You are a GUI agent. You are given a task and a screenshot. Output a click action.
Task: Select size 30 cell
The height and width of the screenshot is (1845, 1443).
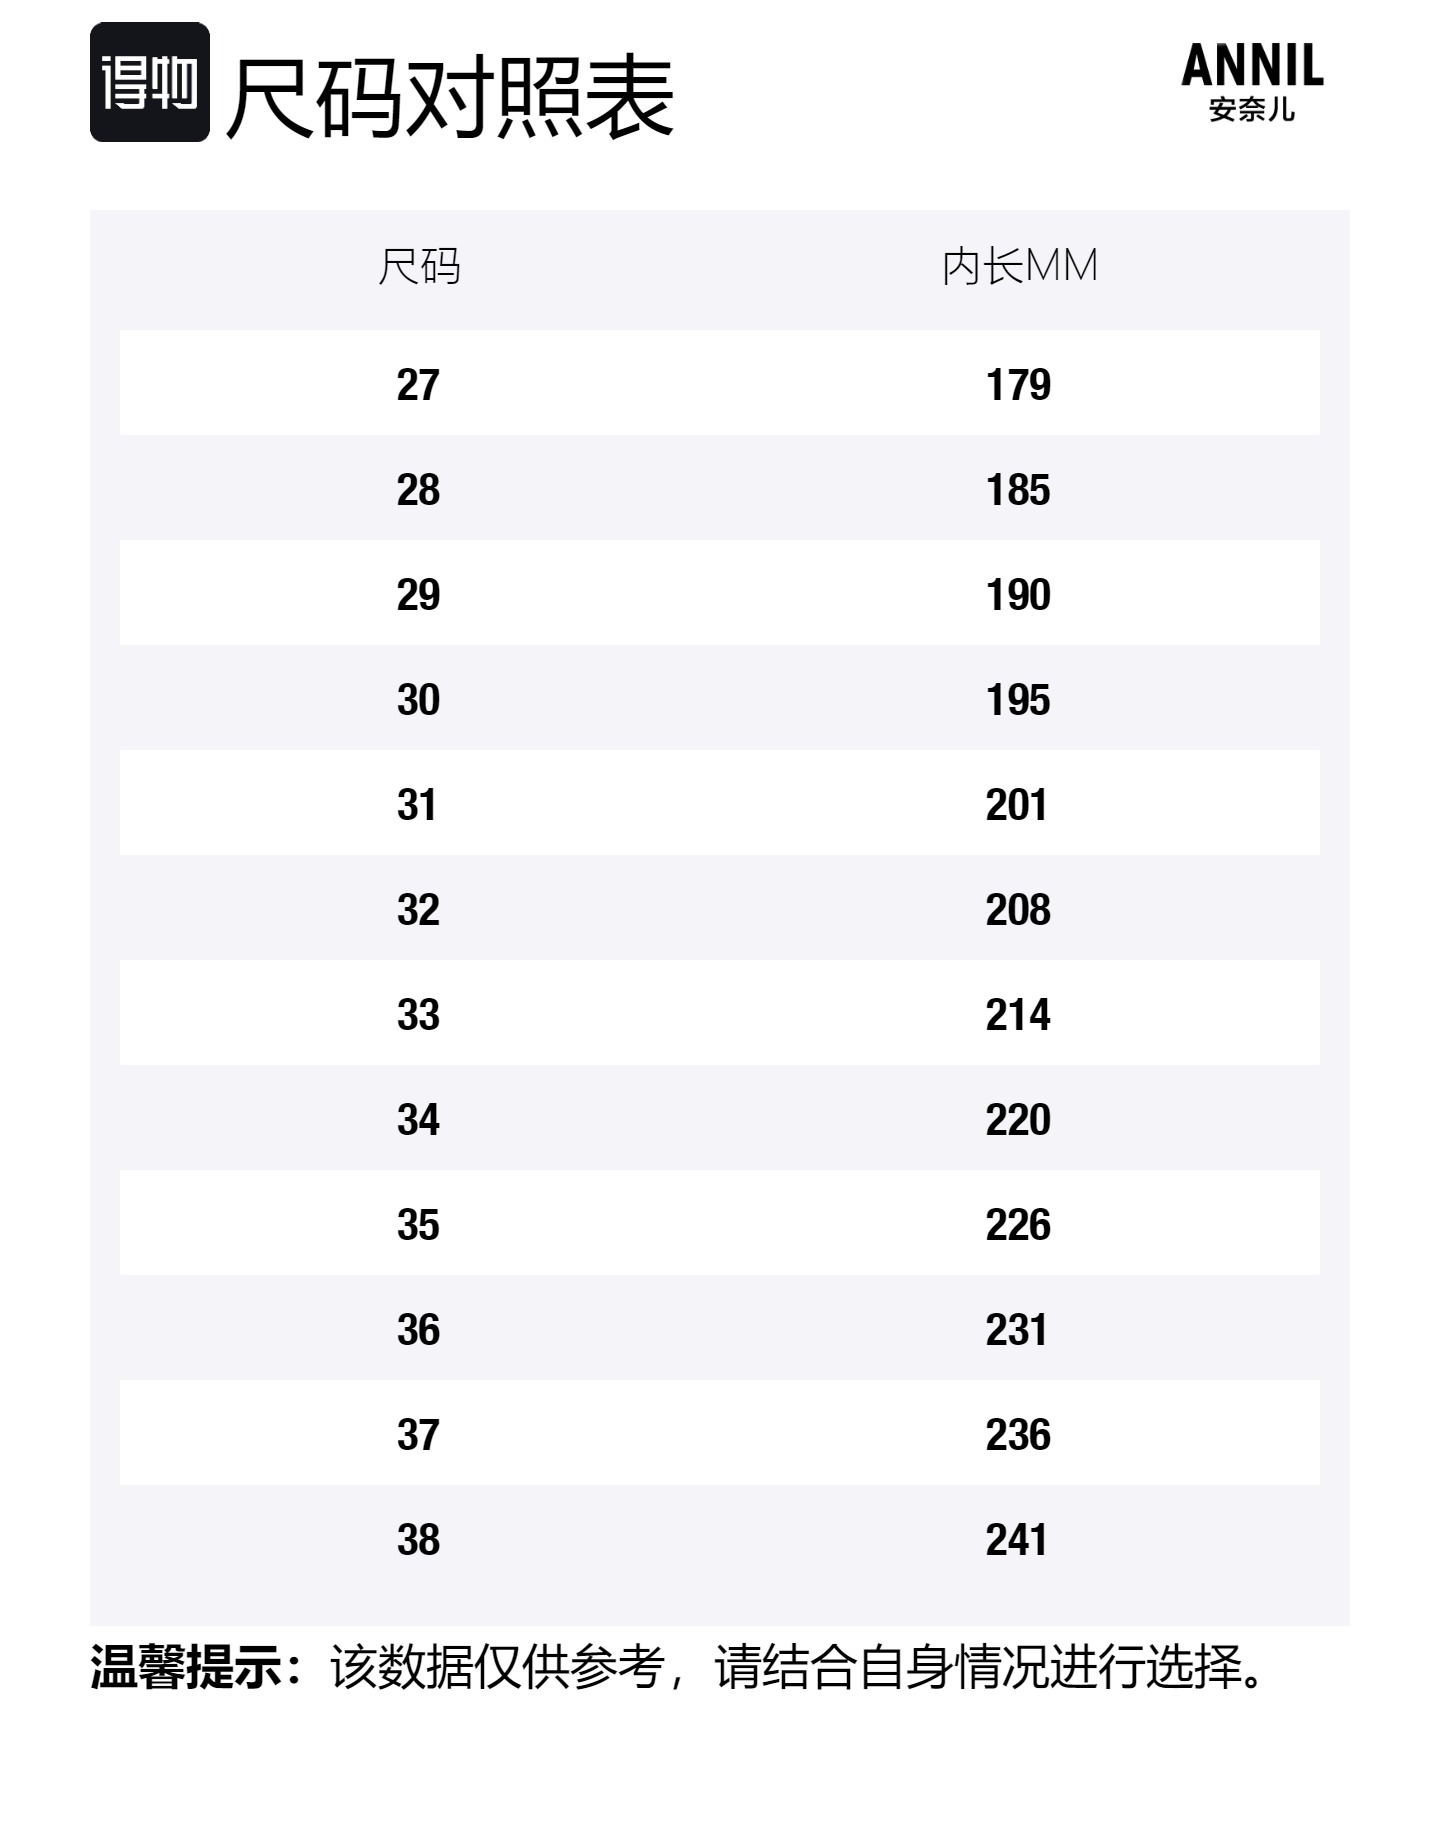pyautogui.click(x=418, y=700)
